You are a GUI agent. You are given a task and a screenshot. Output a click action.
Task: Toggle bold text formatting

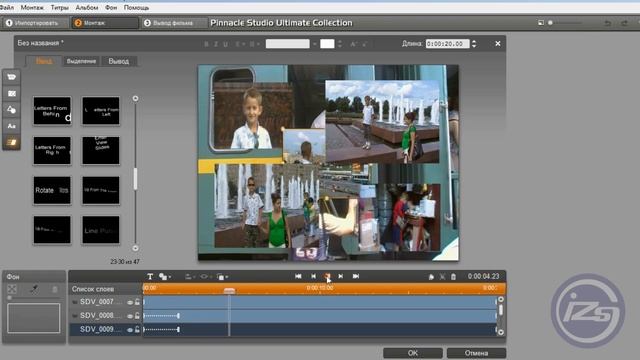(x=206, y=44)
